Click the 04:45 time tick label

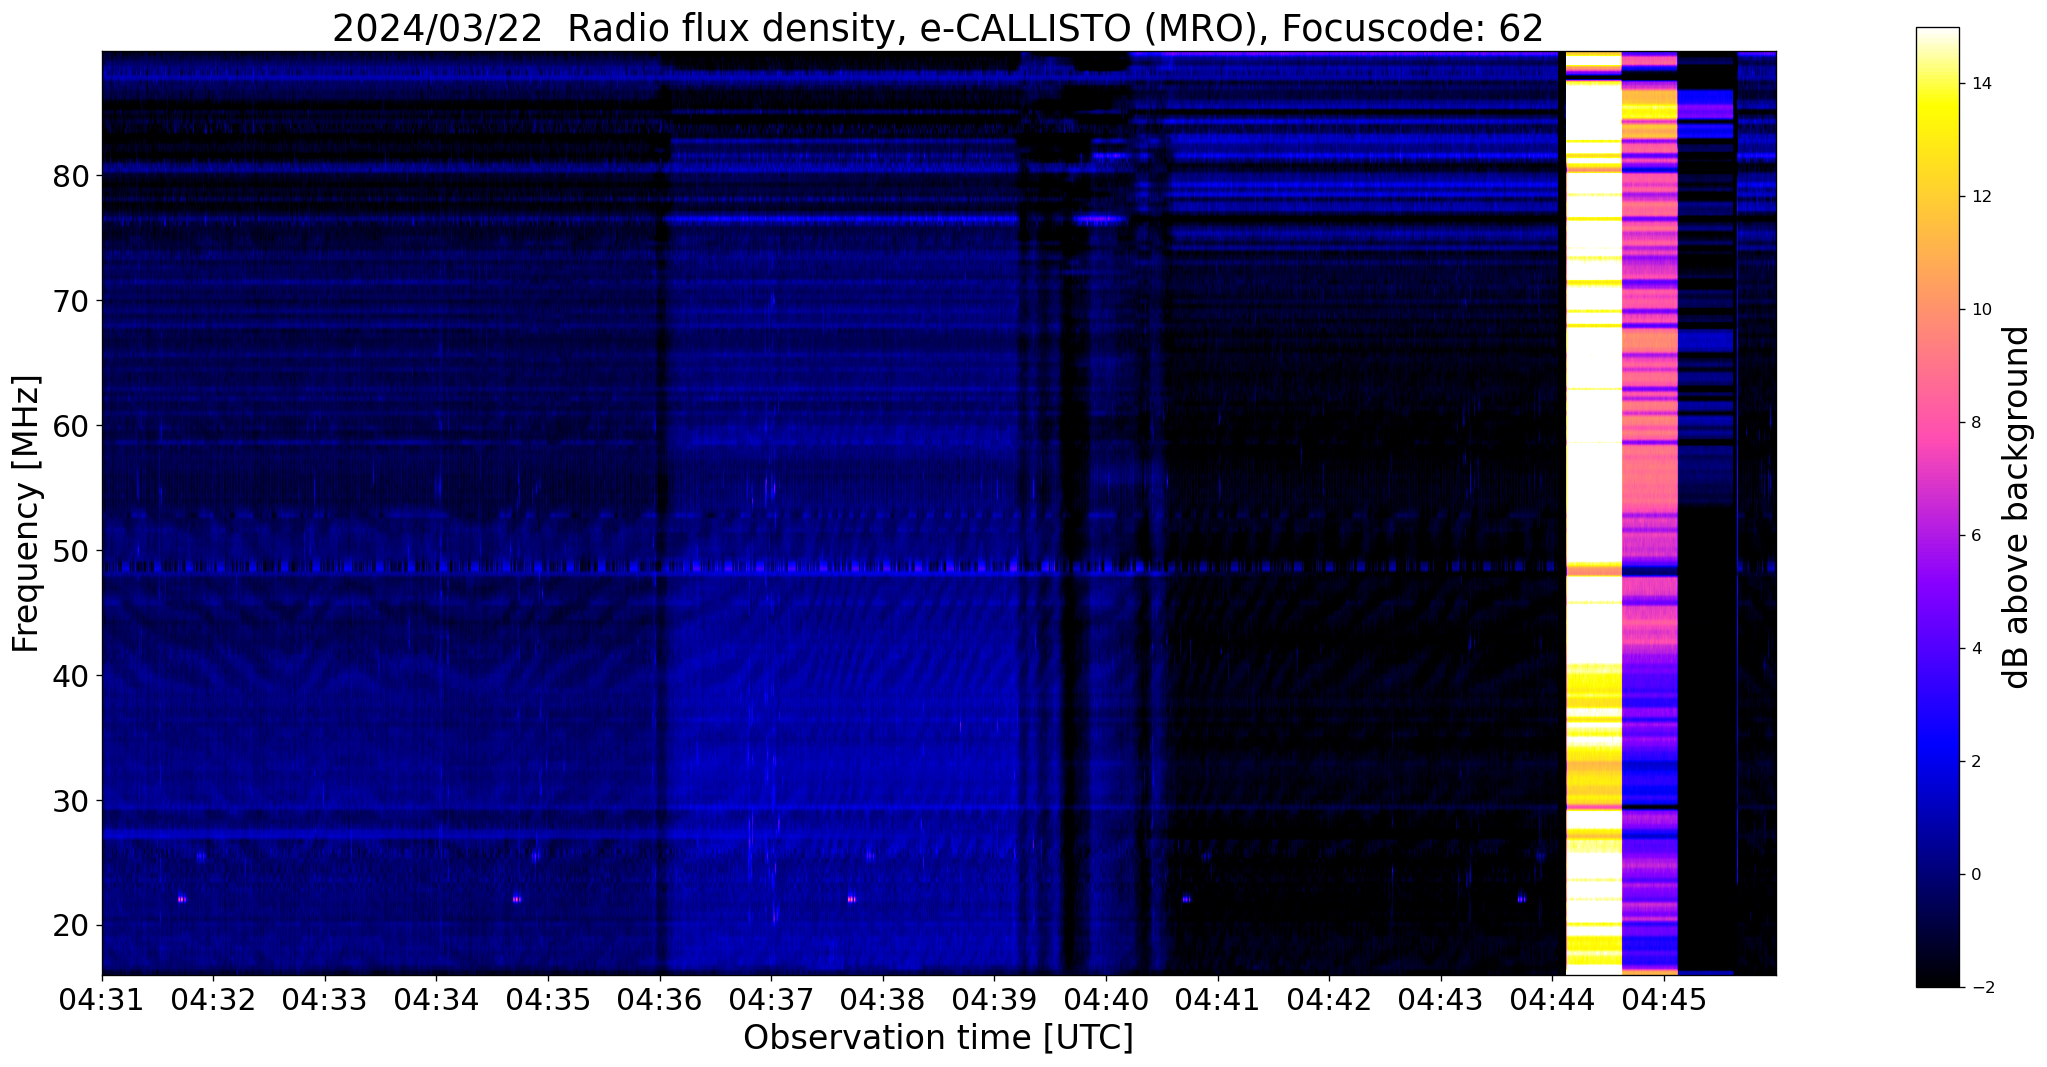(x=1664, y=998)
